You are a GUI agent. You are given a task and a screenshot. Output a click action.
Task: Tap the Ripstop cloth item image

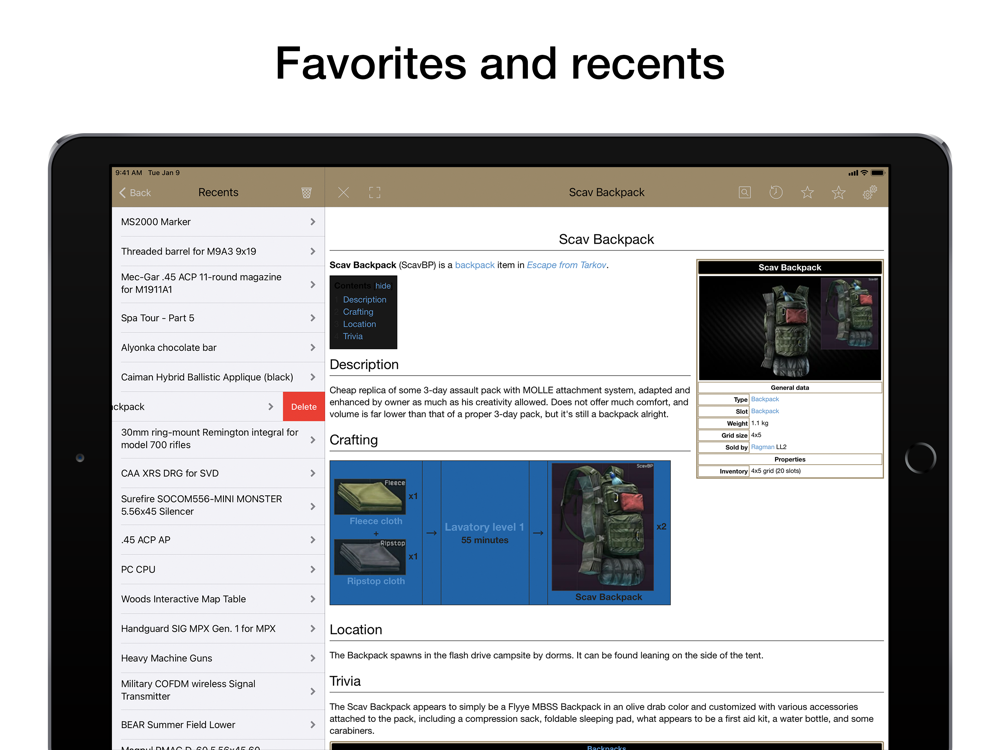tap(370, 557)
